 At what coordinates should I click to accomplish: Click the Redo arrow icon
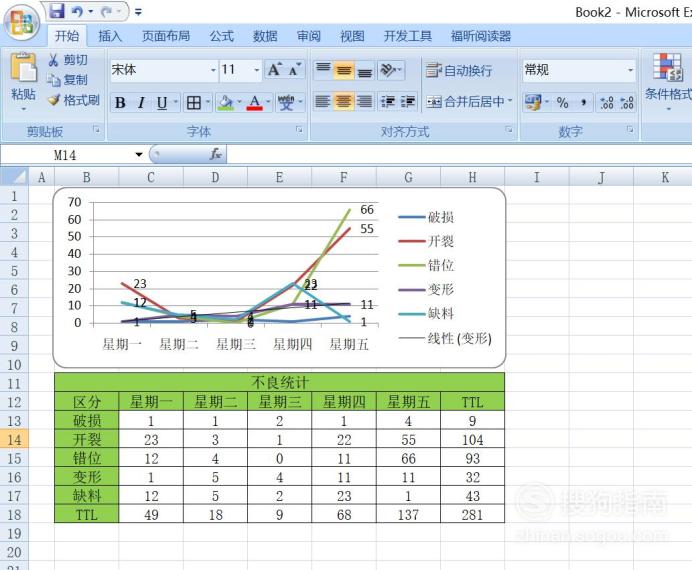click(x=106, y=12)
